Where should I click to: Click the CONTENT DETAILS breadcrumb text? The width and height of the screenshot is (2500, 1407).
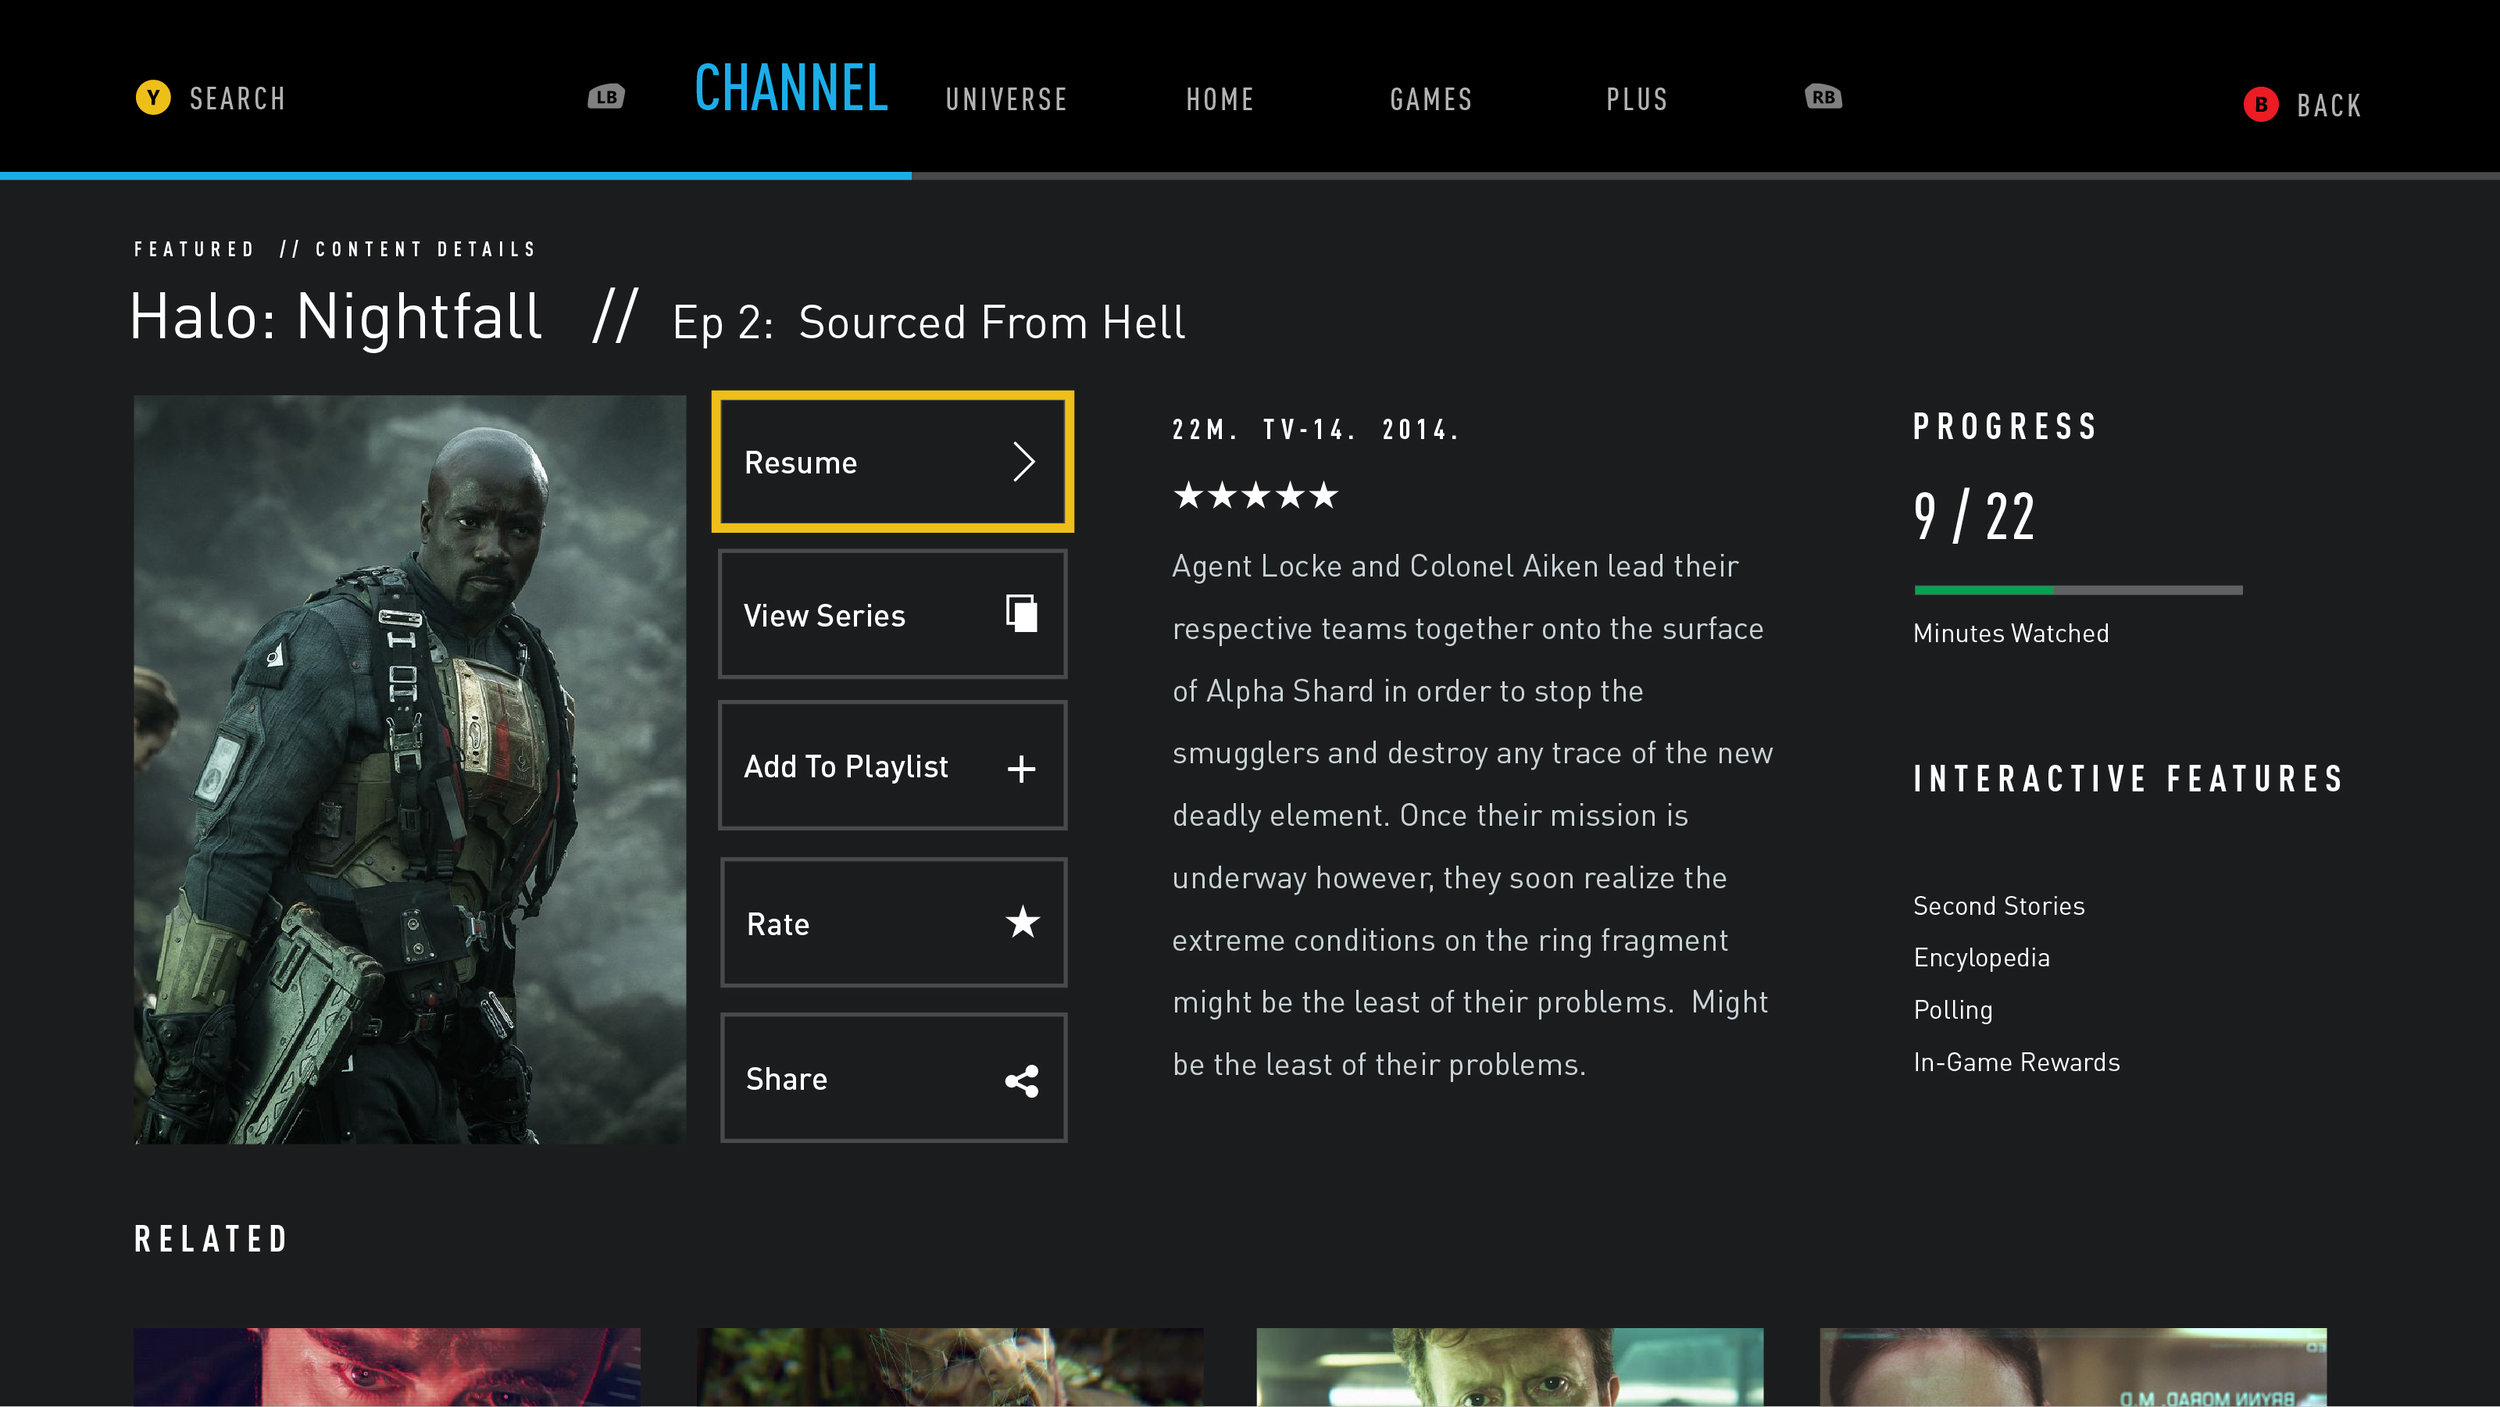coord(426,249)
